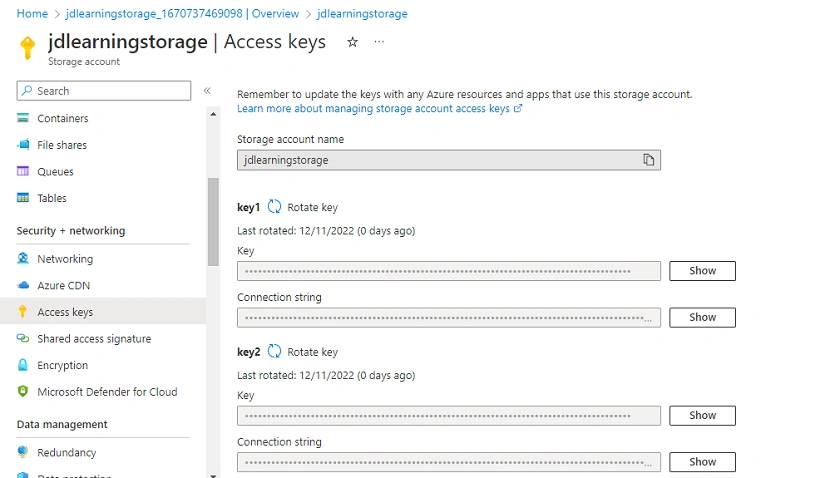Viewport: 840px width, 478px height.
Task: Click the File shares icon
Action: pyautogui.click(x=23, y=145)
